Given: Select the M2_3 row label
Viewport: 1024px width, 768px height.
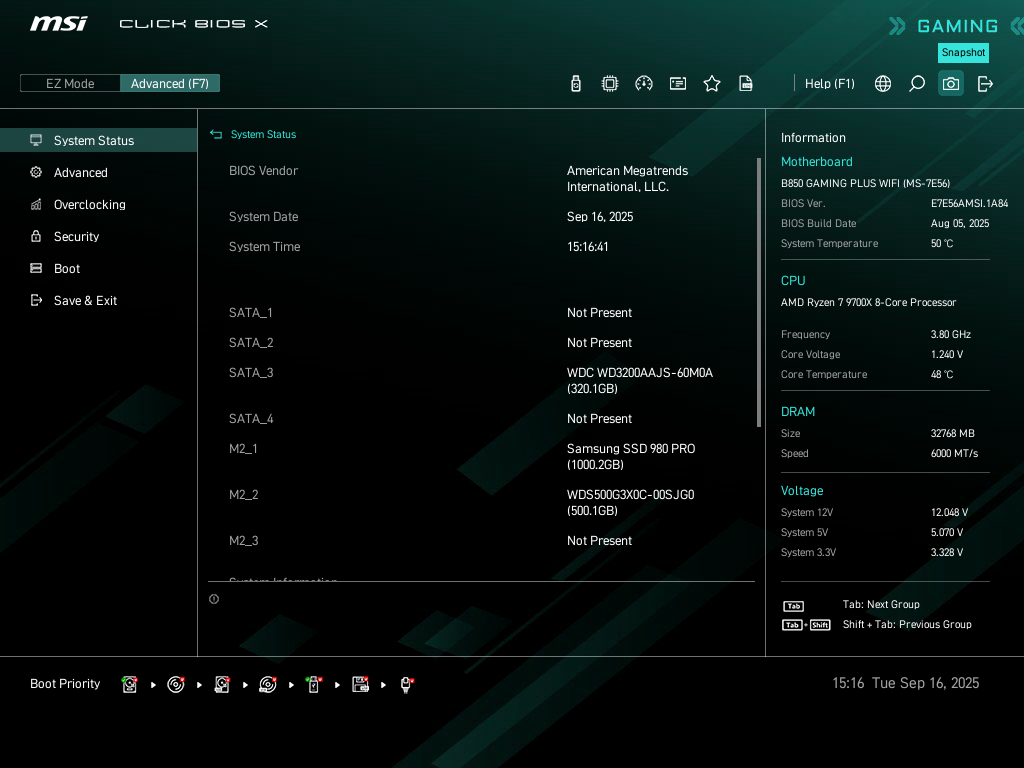Looking at the screenshot, I should point(244,541).
